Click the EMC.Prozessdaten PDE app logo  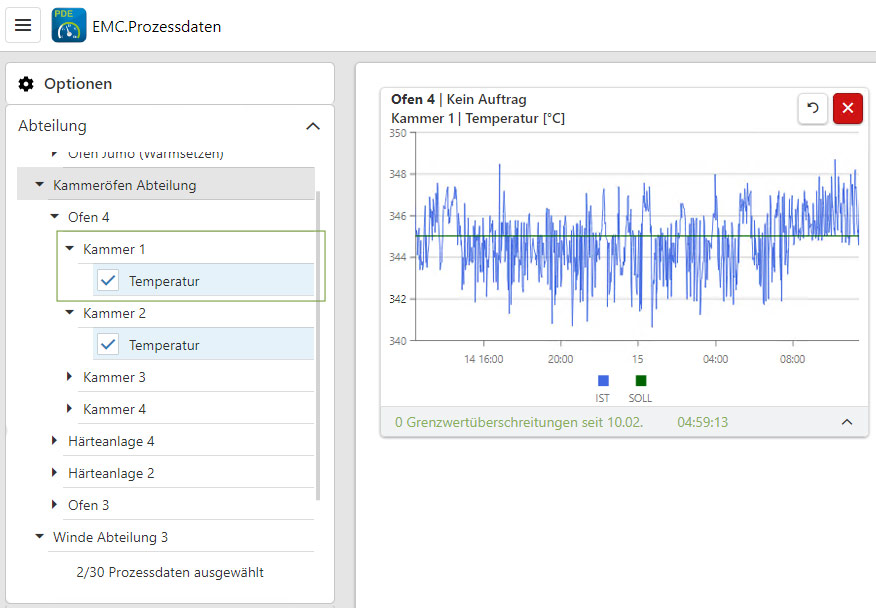click(69, 26)
